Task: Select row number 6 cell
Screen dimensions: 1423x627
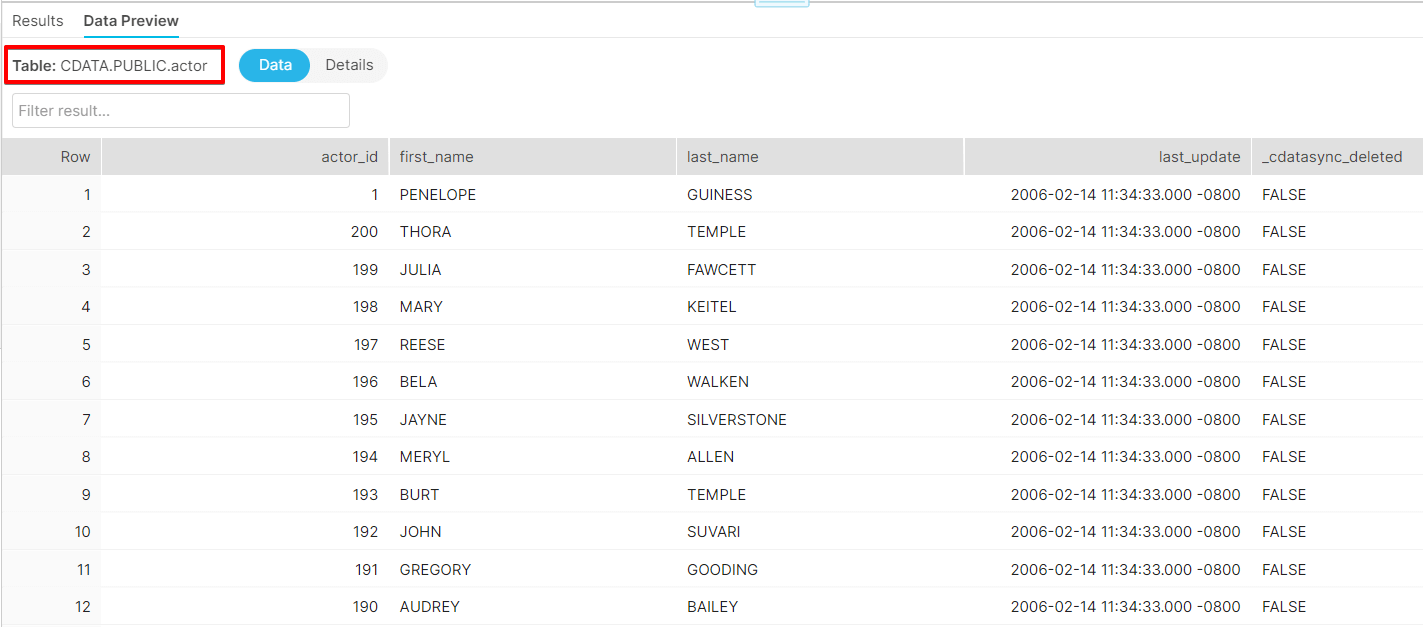Action: click(86, 382)
